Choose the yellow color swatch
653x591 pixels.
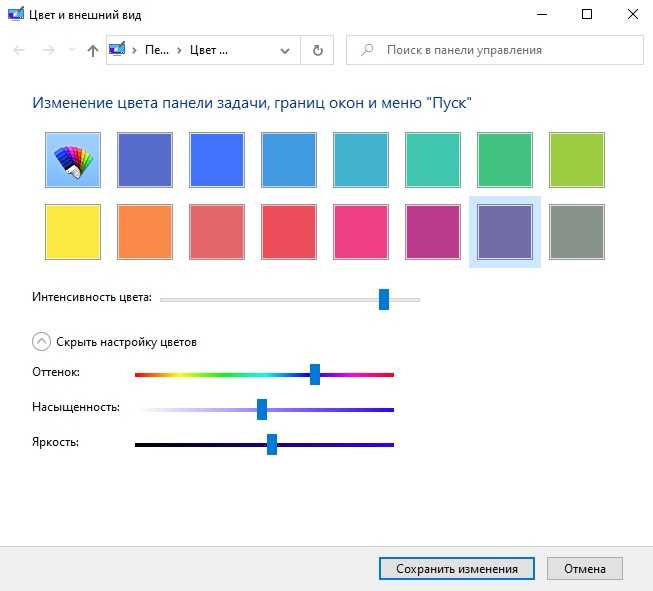(73, 232)
